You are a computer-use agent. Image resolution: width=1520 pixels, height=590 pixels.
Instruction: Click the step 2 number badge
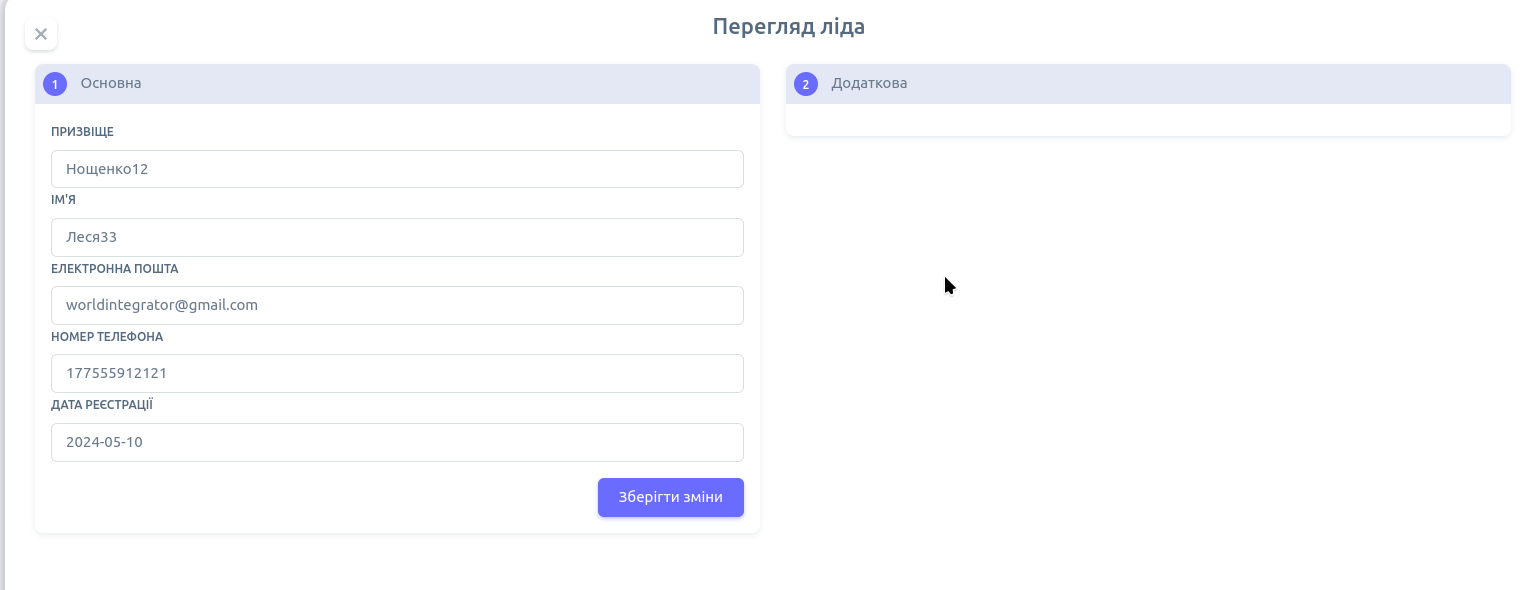coord(806,84)
